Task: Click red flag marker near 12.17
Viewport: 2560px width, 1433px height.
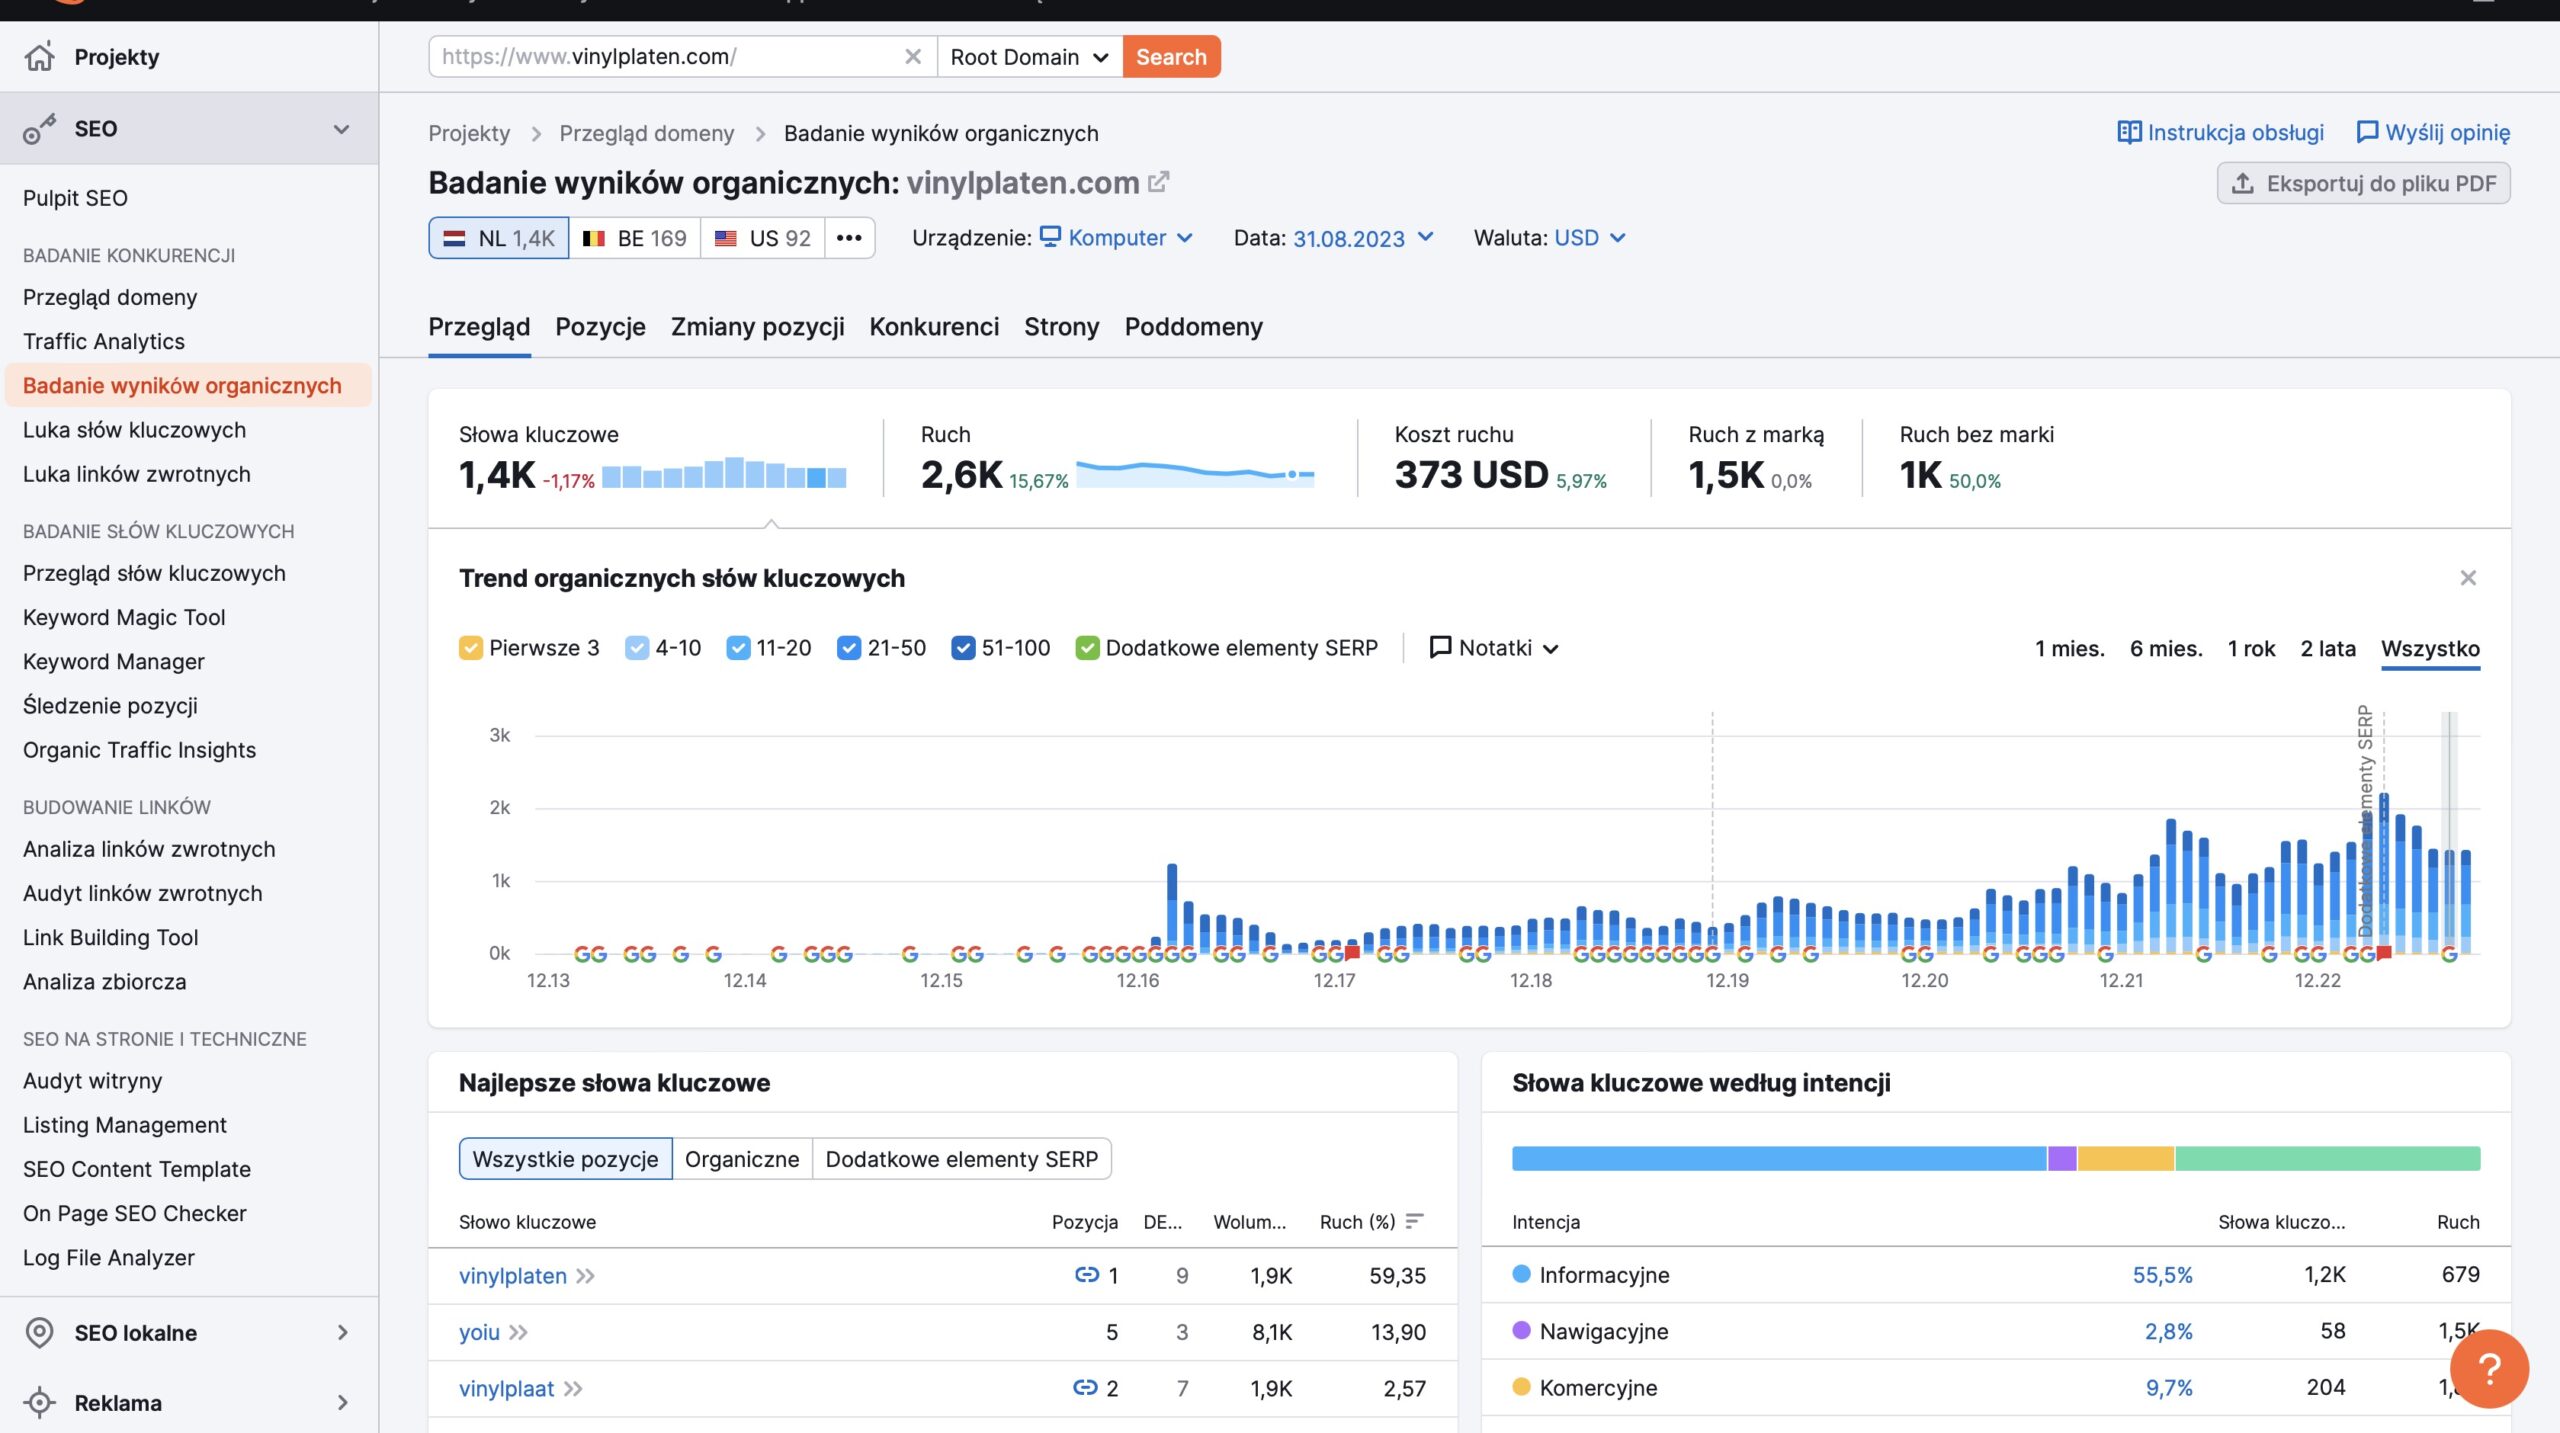Action: [x=1352, y=953]
